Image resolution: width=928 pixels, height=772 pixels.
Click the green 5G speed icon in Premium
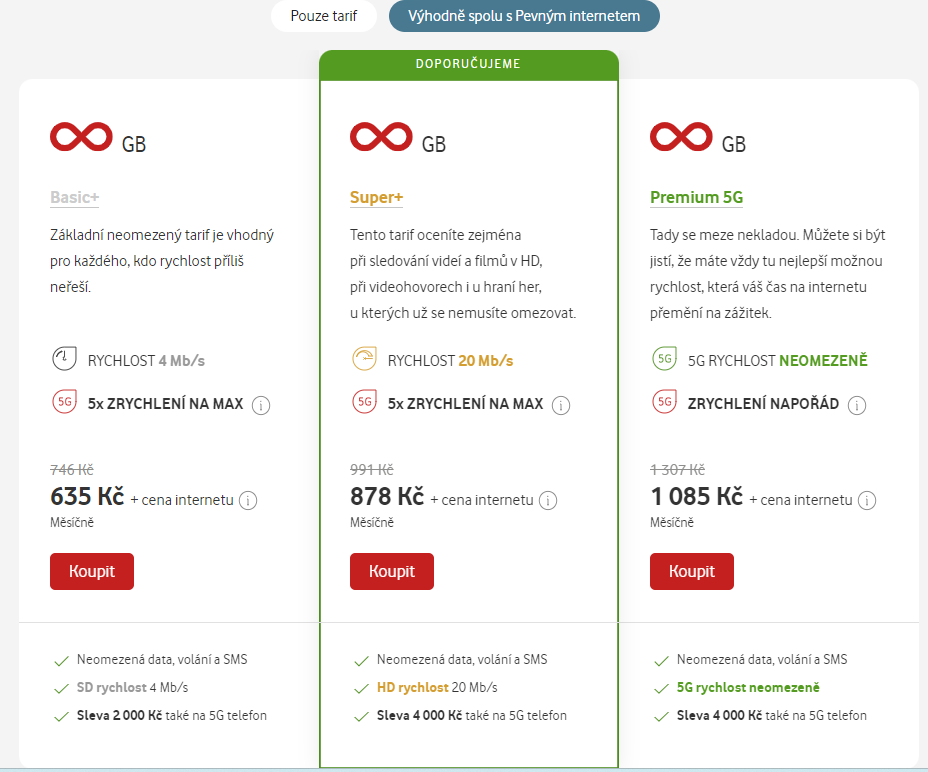tap(665, 359)
